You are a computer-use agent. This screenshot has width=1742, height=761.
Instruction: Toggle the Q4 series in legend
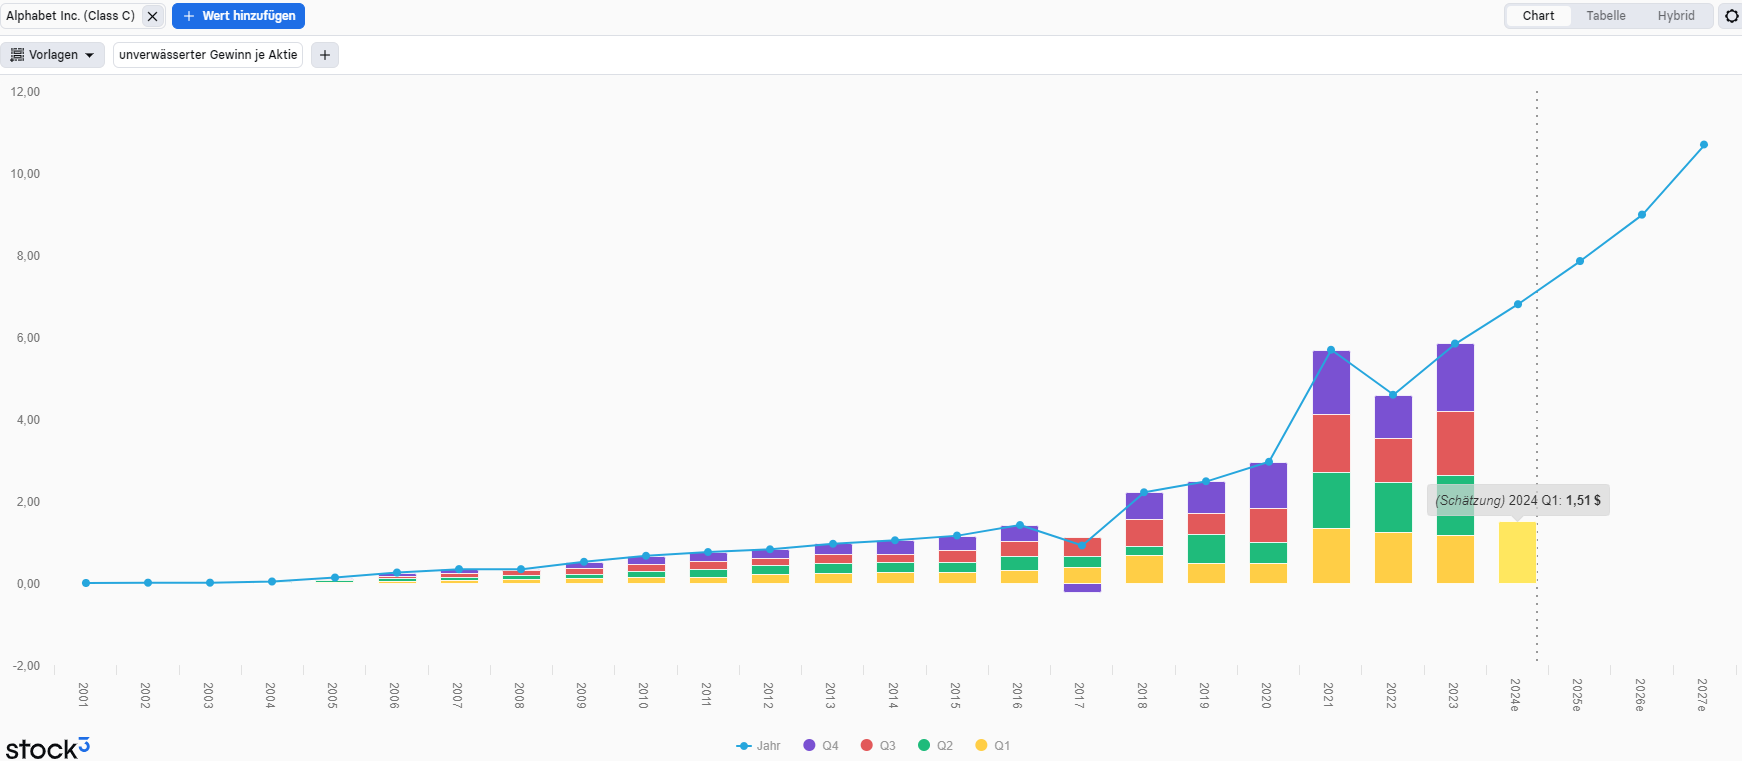[x=821, y=746]
